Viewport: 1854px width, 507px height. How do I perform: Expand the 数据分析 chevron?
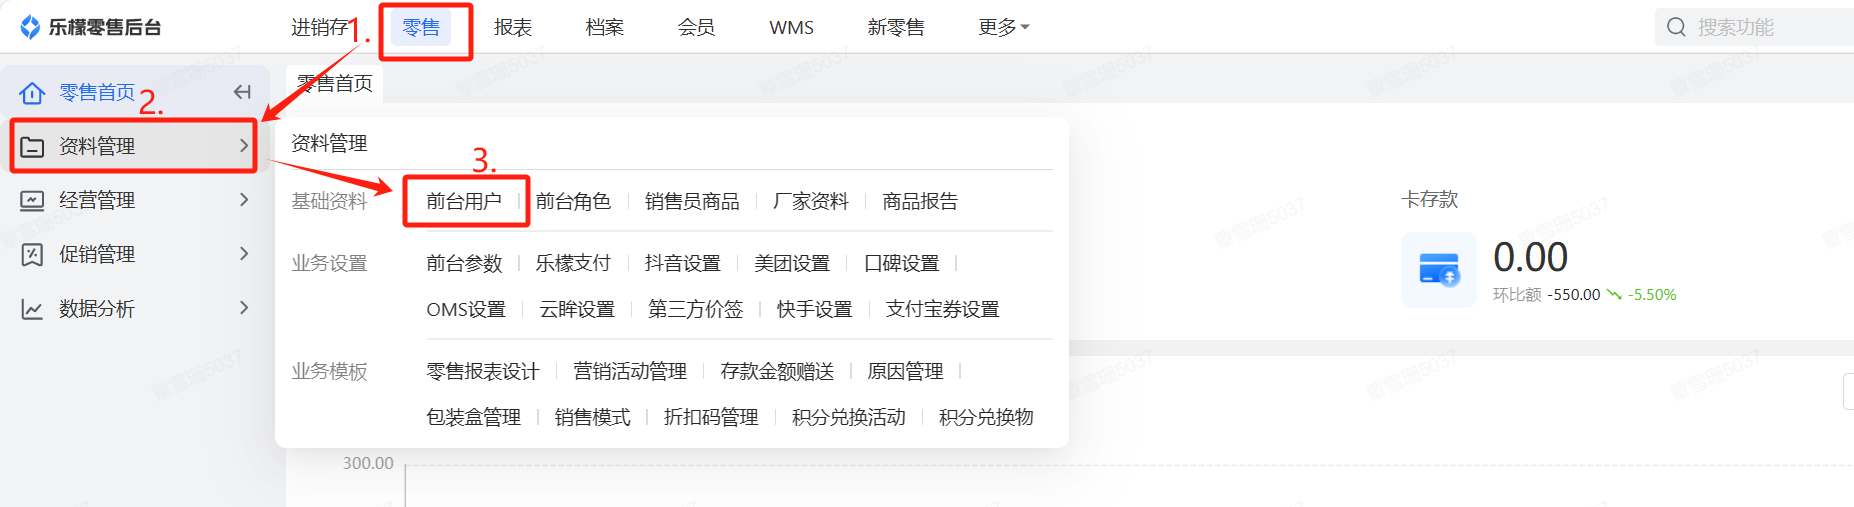[244, 308]
